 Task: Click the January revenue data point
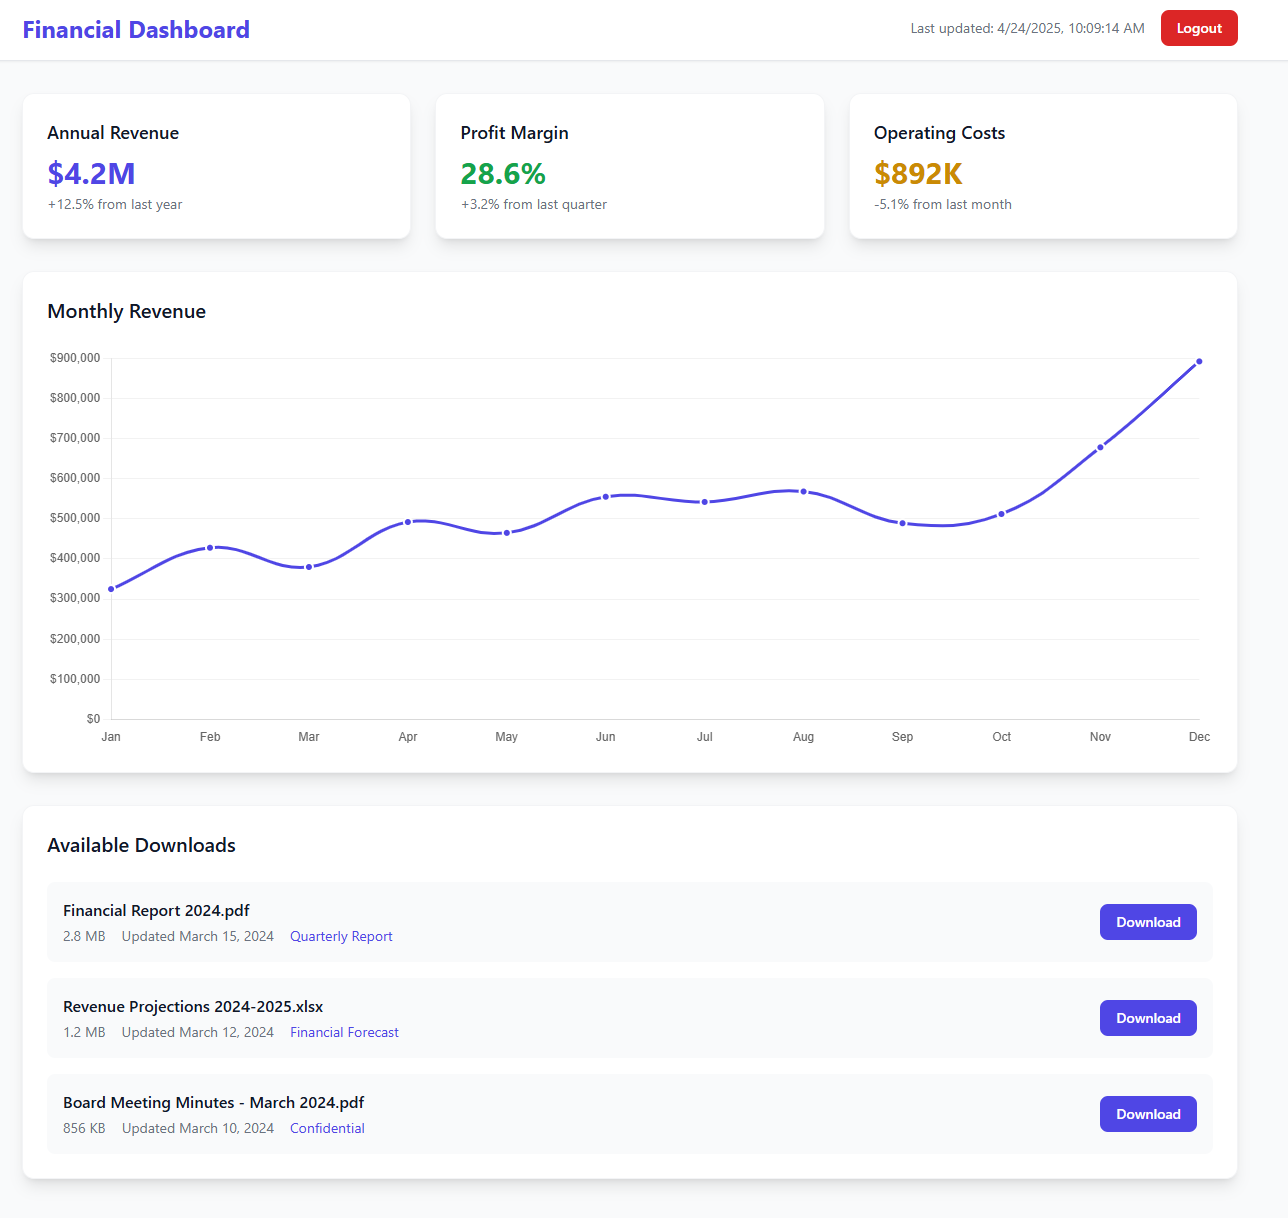(111, 589)
